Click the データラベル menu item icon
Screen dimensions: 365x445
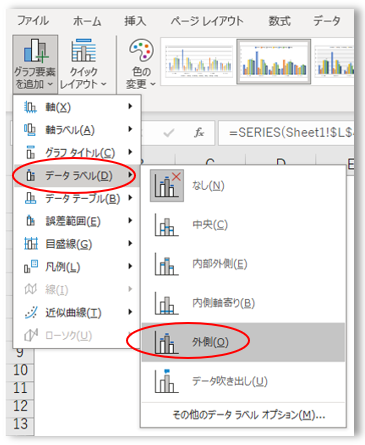pyautogui.click(x=30, y=175)
